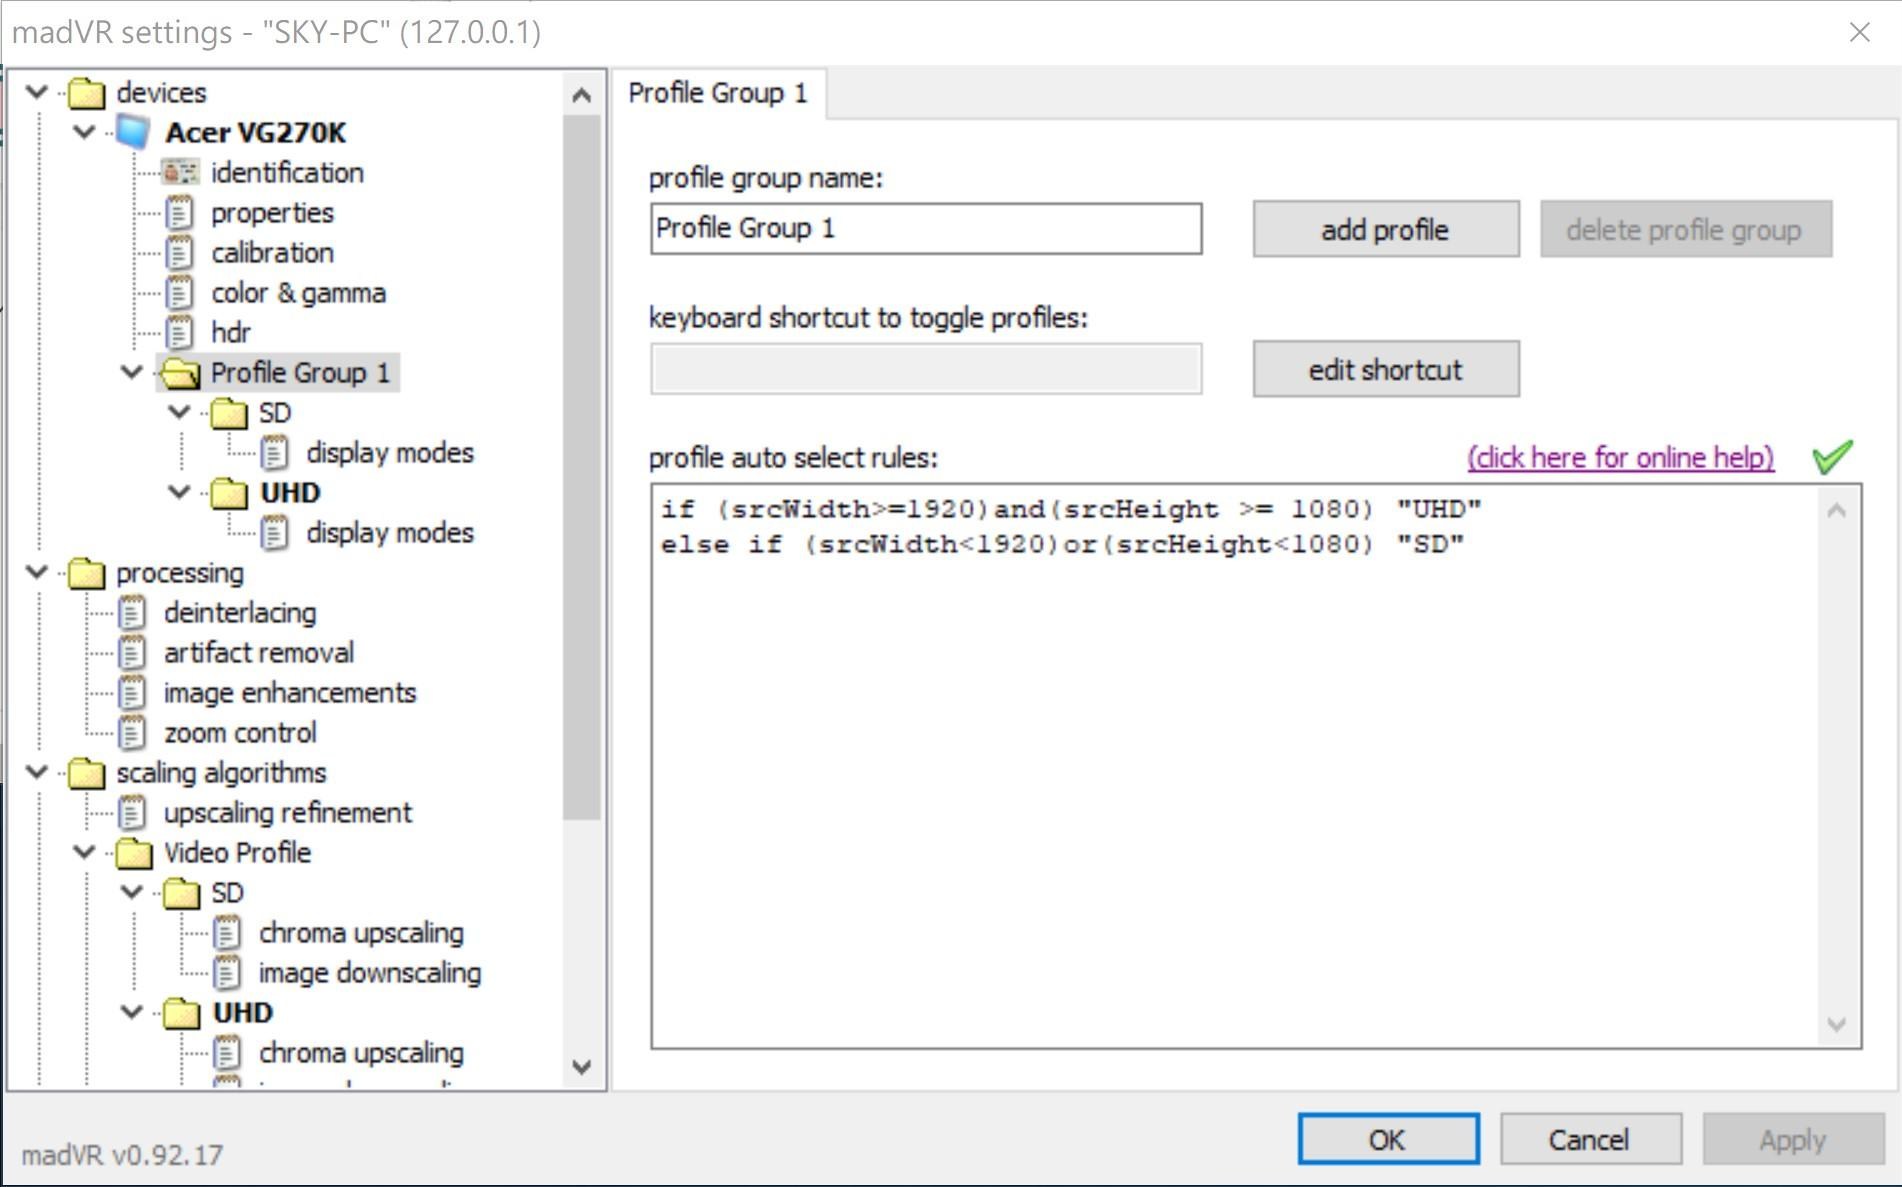Click the Video Profile folder icon
This screenshot has height=1187, width=1902.
point(134,853)
